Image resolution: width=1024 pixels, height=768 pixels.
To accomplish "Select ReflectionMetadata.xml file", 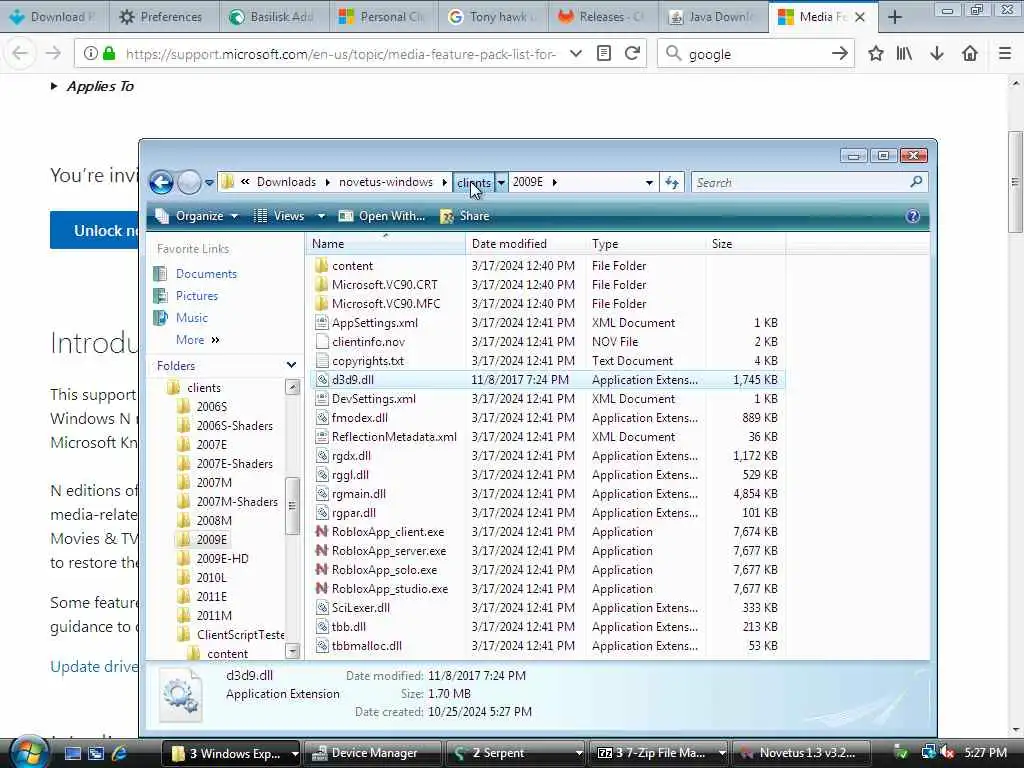I will pyautogui.click(x=394, y=437).
